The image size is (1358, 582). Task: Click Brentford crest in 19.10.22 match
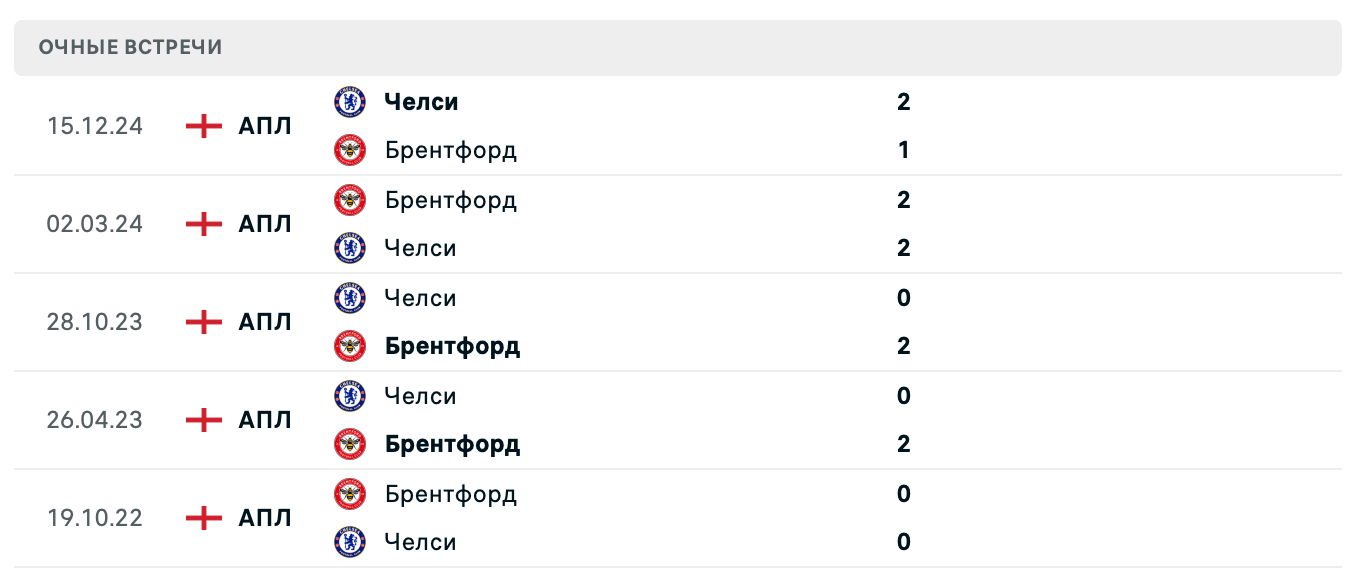(350, 494)
